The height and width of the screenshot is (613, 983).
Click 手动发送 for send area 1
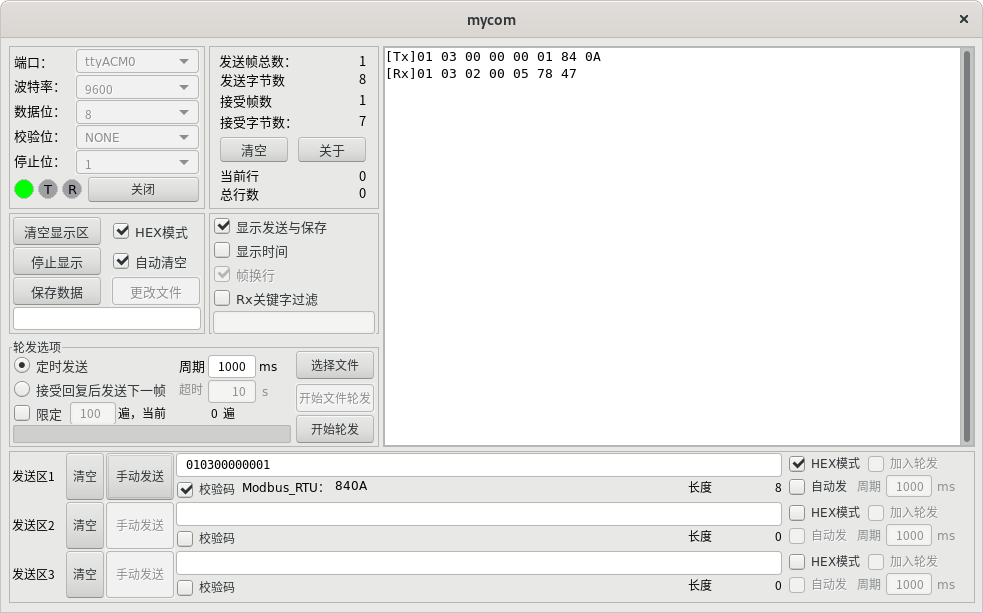click(x=139, y=476)
